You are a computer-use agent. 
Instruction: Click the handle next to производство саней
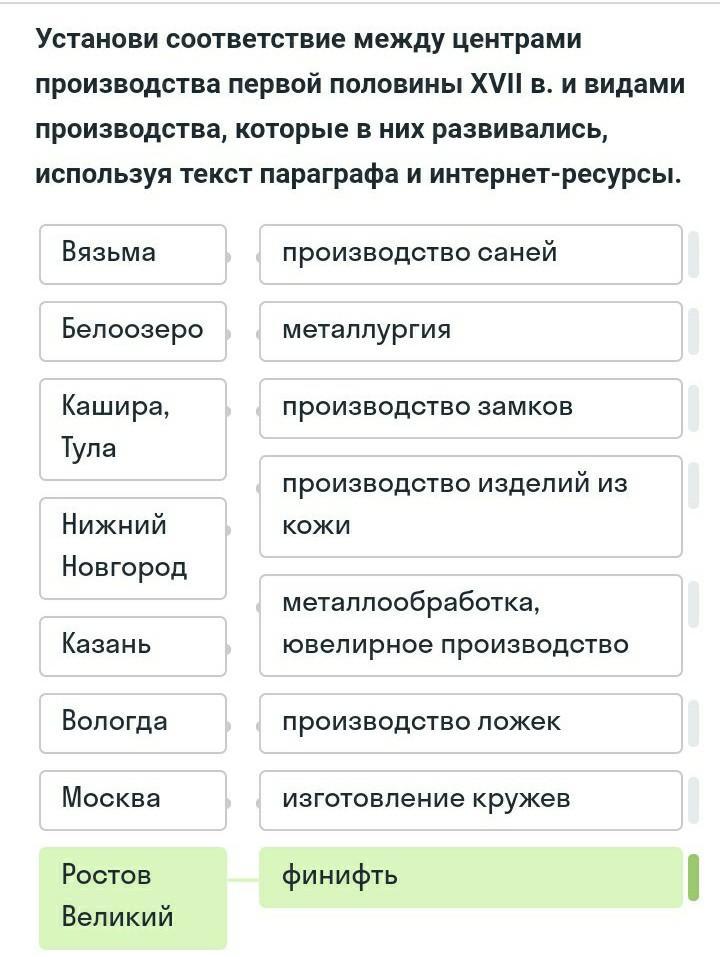[x=693, y=255]
